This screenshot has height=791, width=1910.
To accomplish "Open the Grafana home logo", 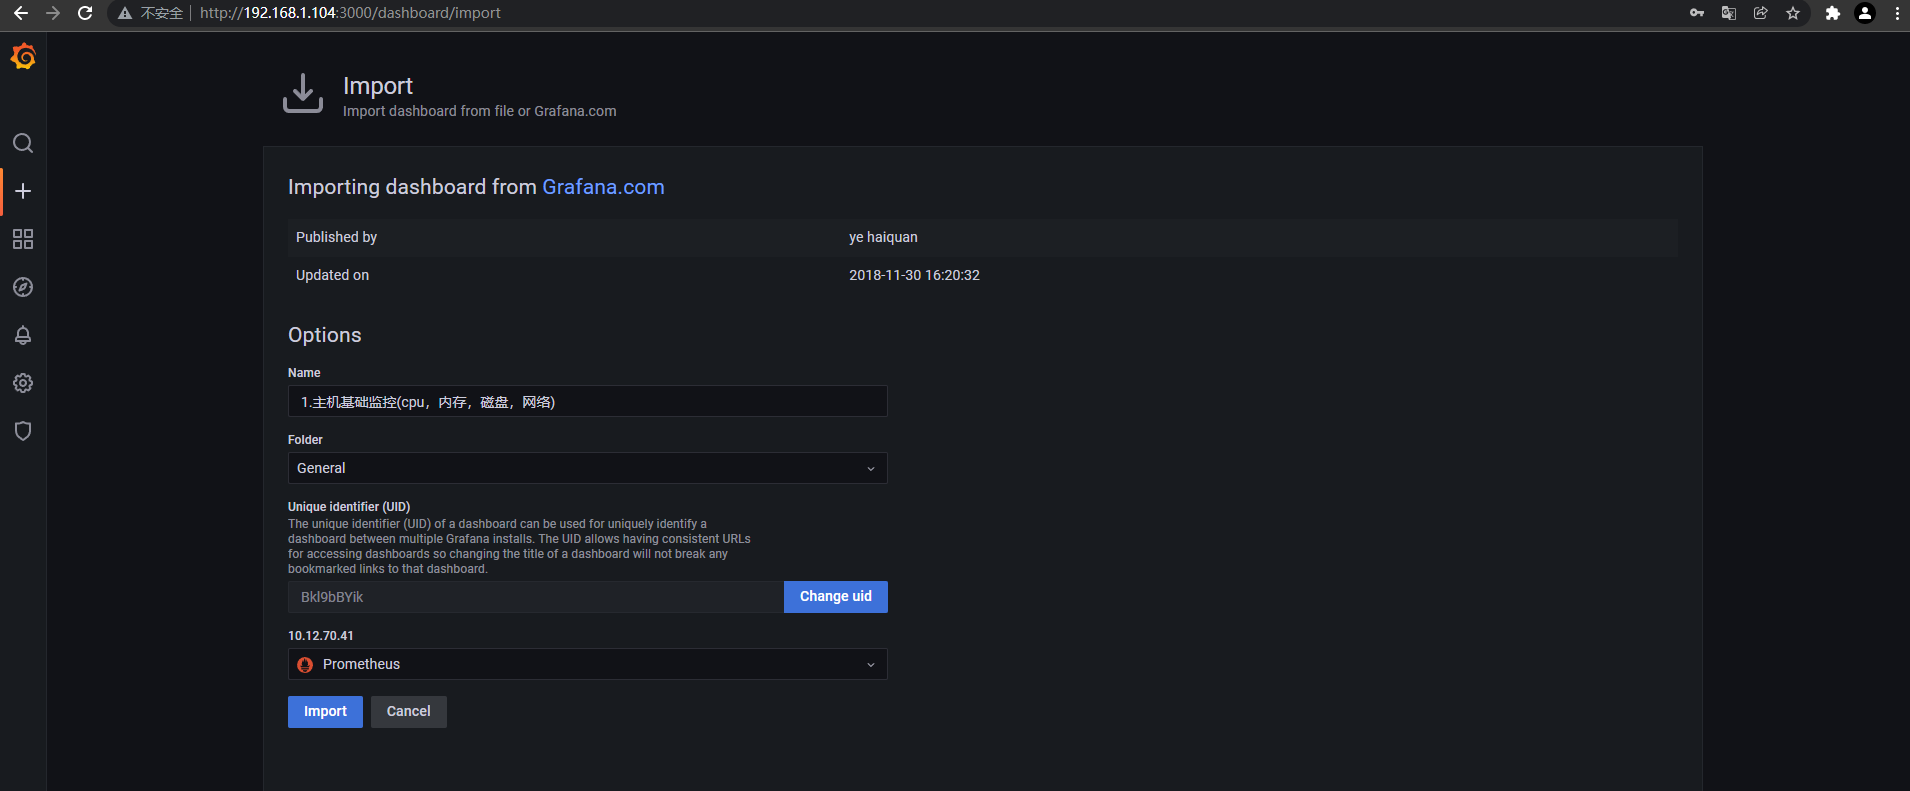I will [23, 57].
